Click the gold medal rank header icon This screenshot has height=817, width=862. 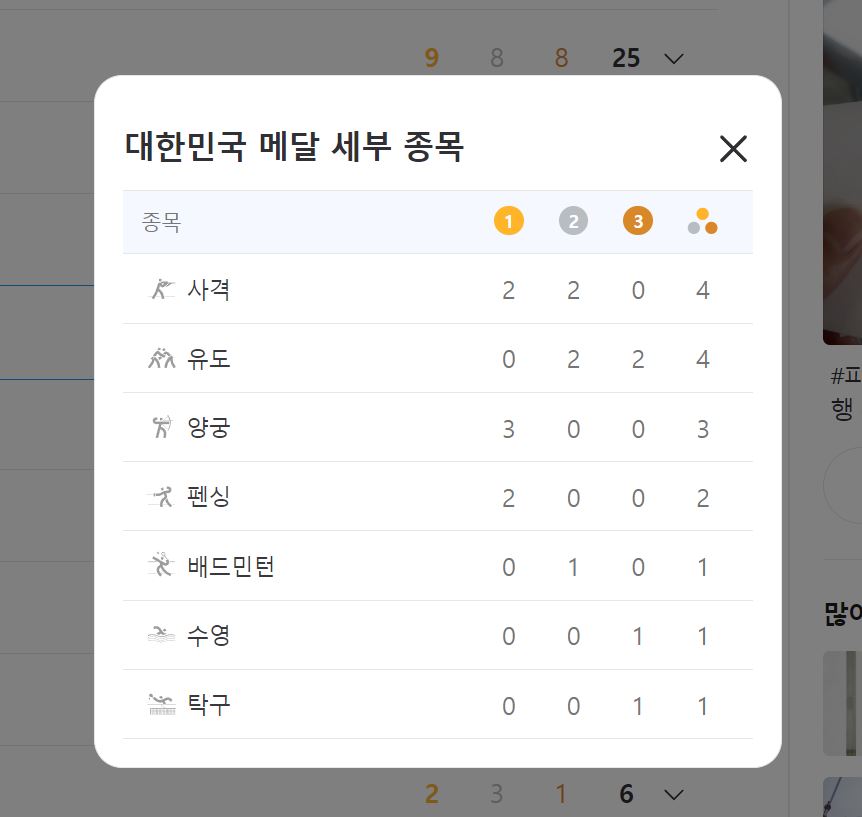pos(508,220)
